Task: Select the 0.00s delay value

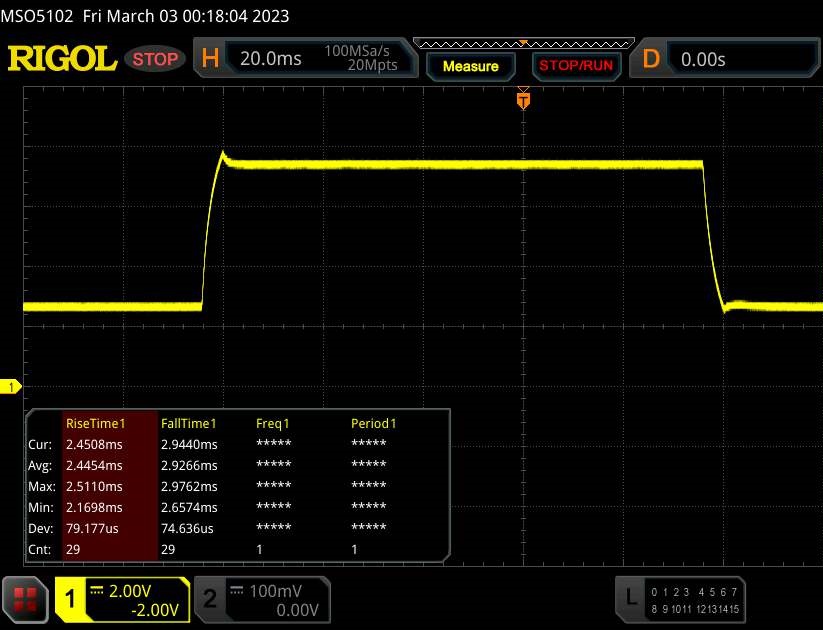Action: pos(703,59)
